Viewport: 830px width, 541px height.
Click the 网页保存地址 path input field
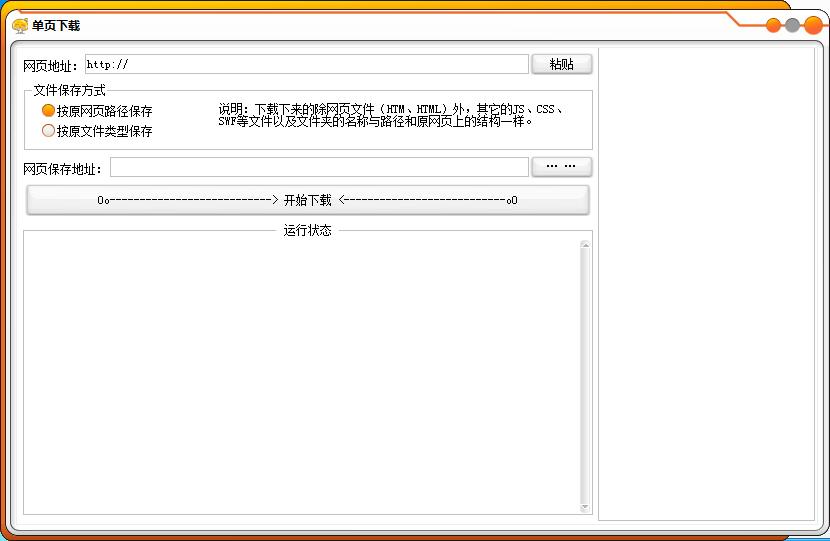[x=319, y=167]
